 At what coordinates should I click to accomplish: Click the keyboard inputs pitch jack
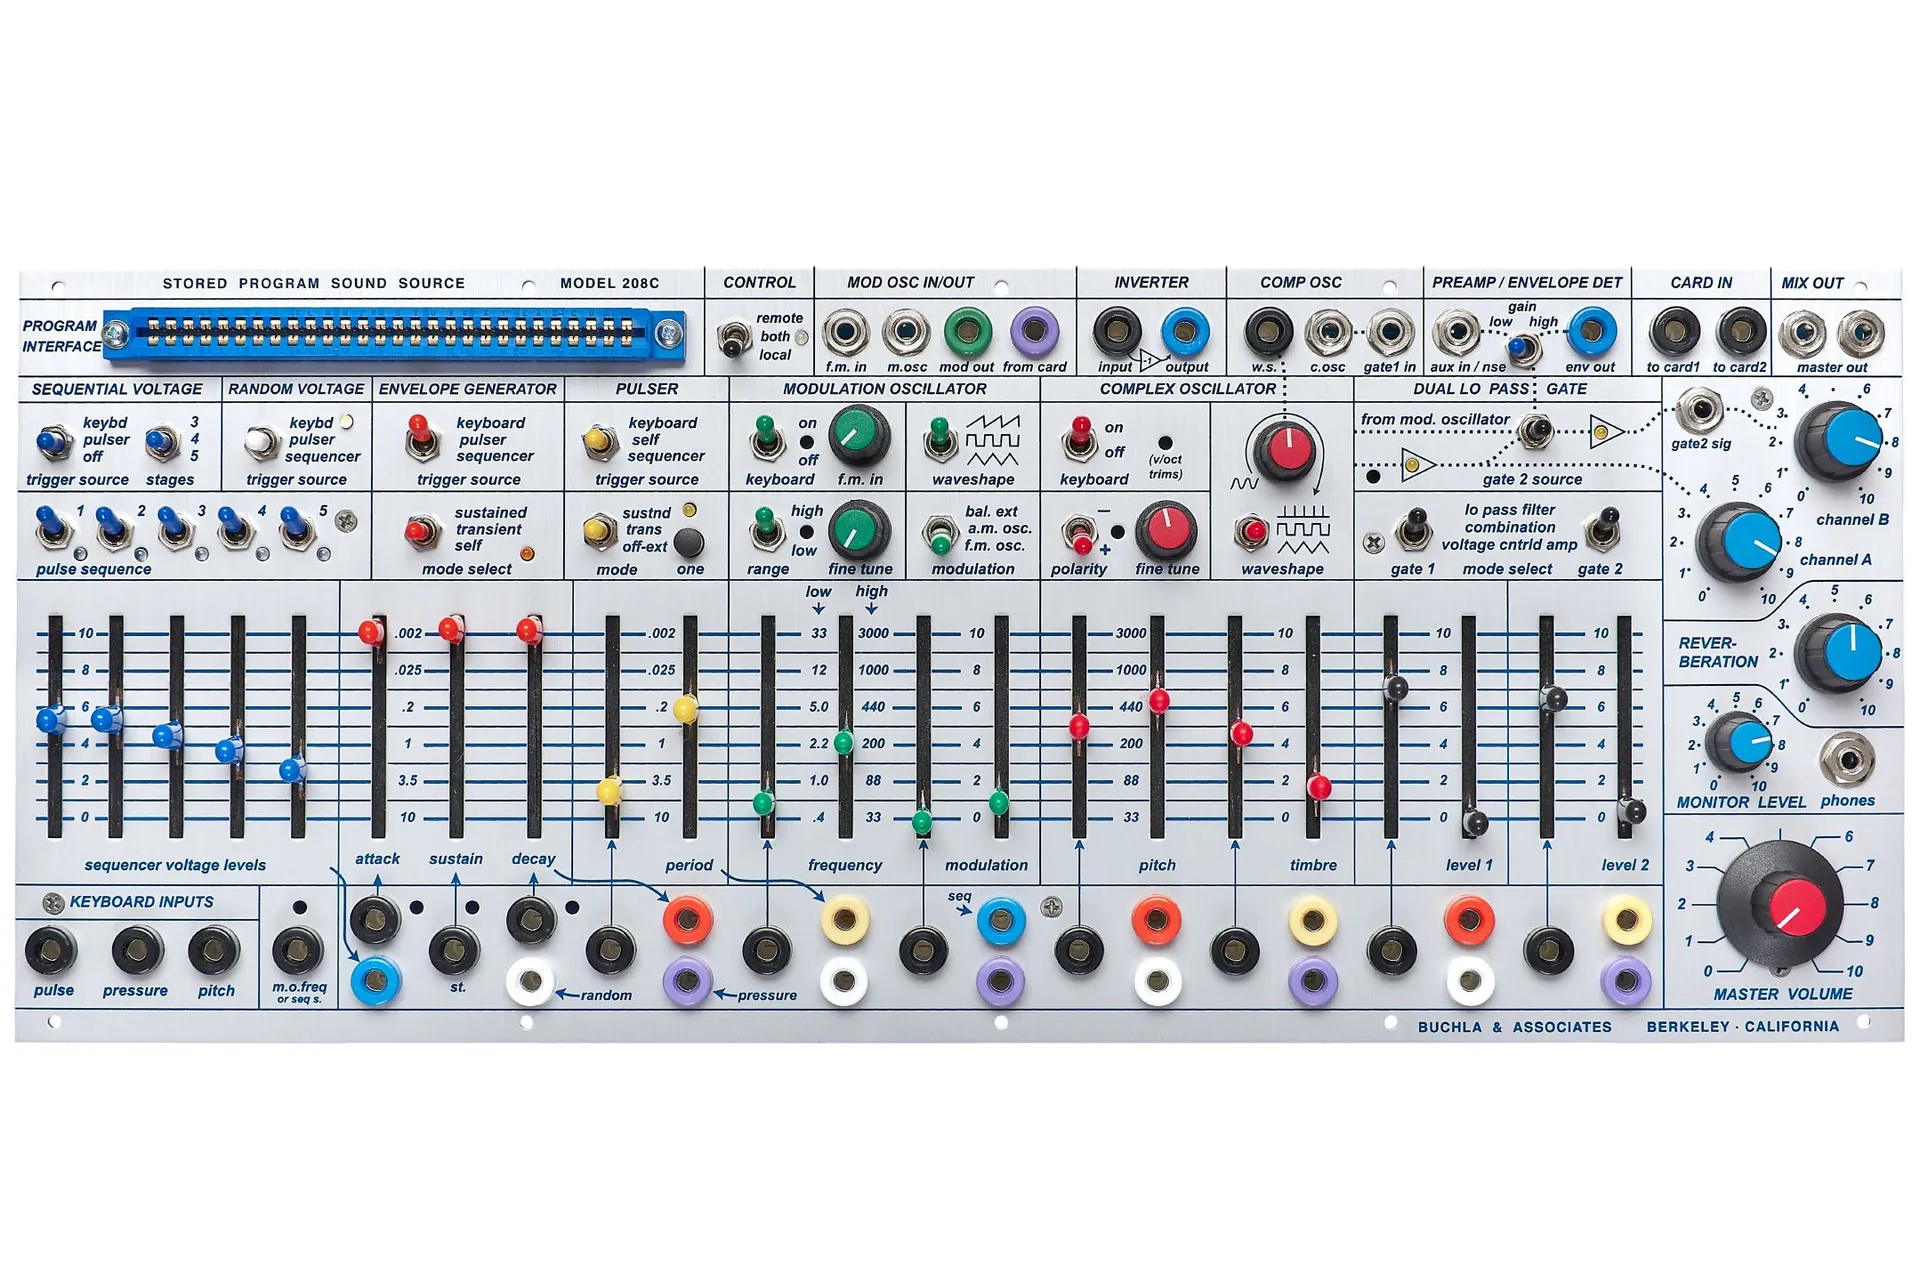tap(214, 951)
